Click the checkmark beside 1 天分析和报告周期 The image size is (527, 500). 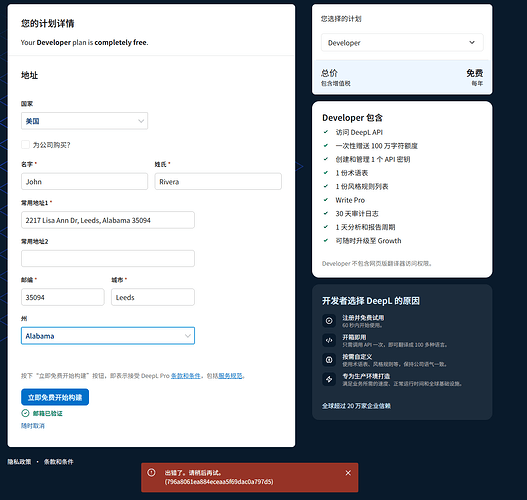click(326, 227)
